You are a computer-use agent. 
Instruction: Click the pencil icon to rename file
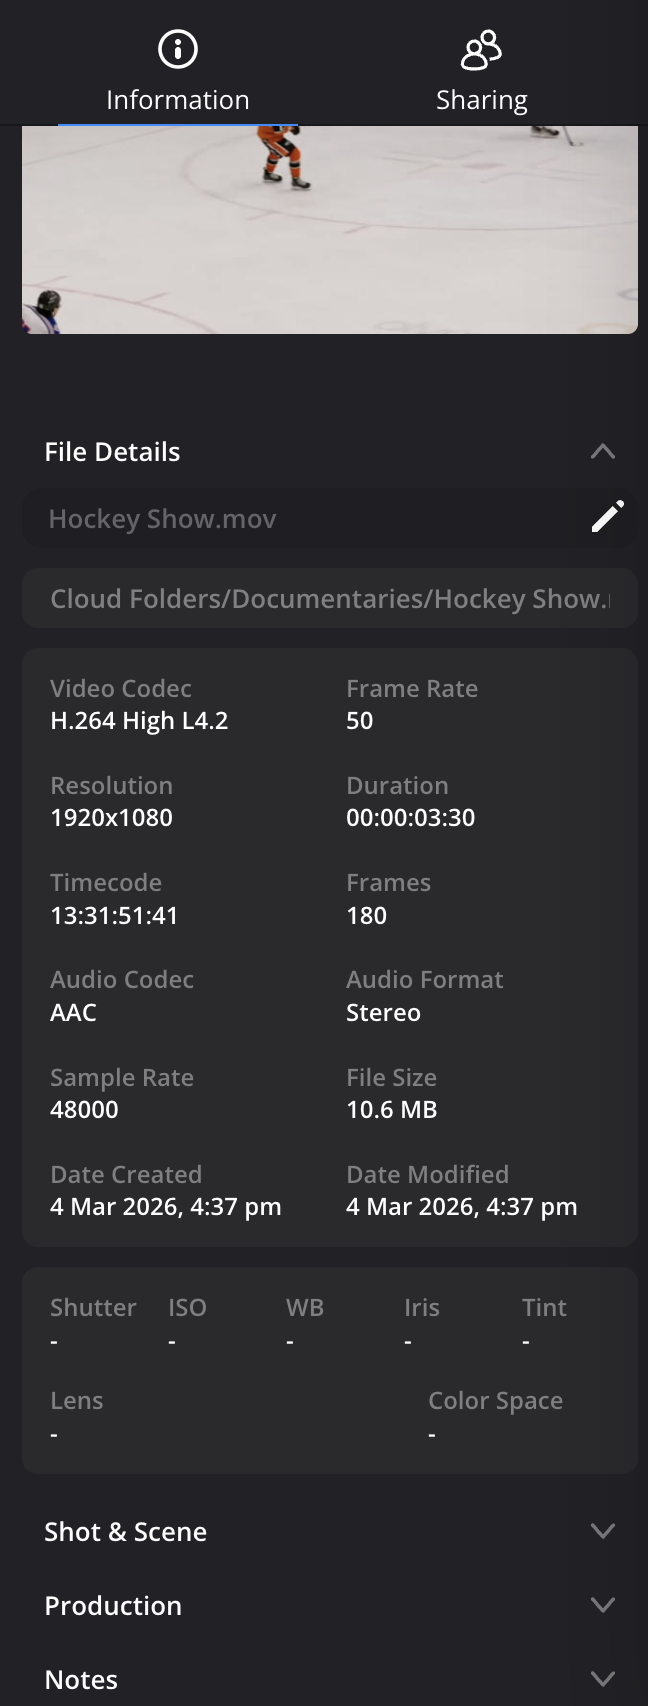[x=608, y=515]
